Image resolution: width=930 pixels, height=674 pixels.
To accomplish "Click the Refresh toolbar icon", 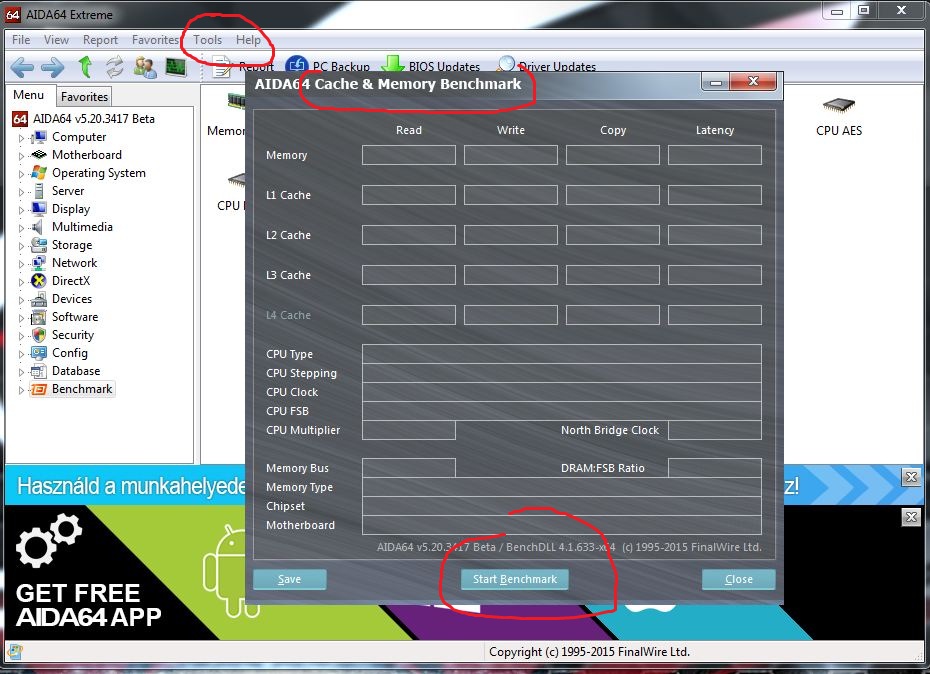I will pos(114,66).
